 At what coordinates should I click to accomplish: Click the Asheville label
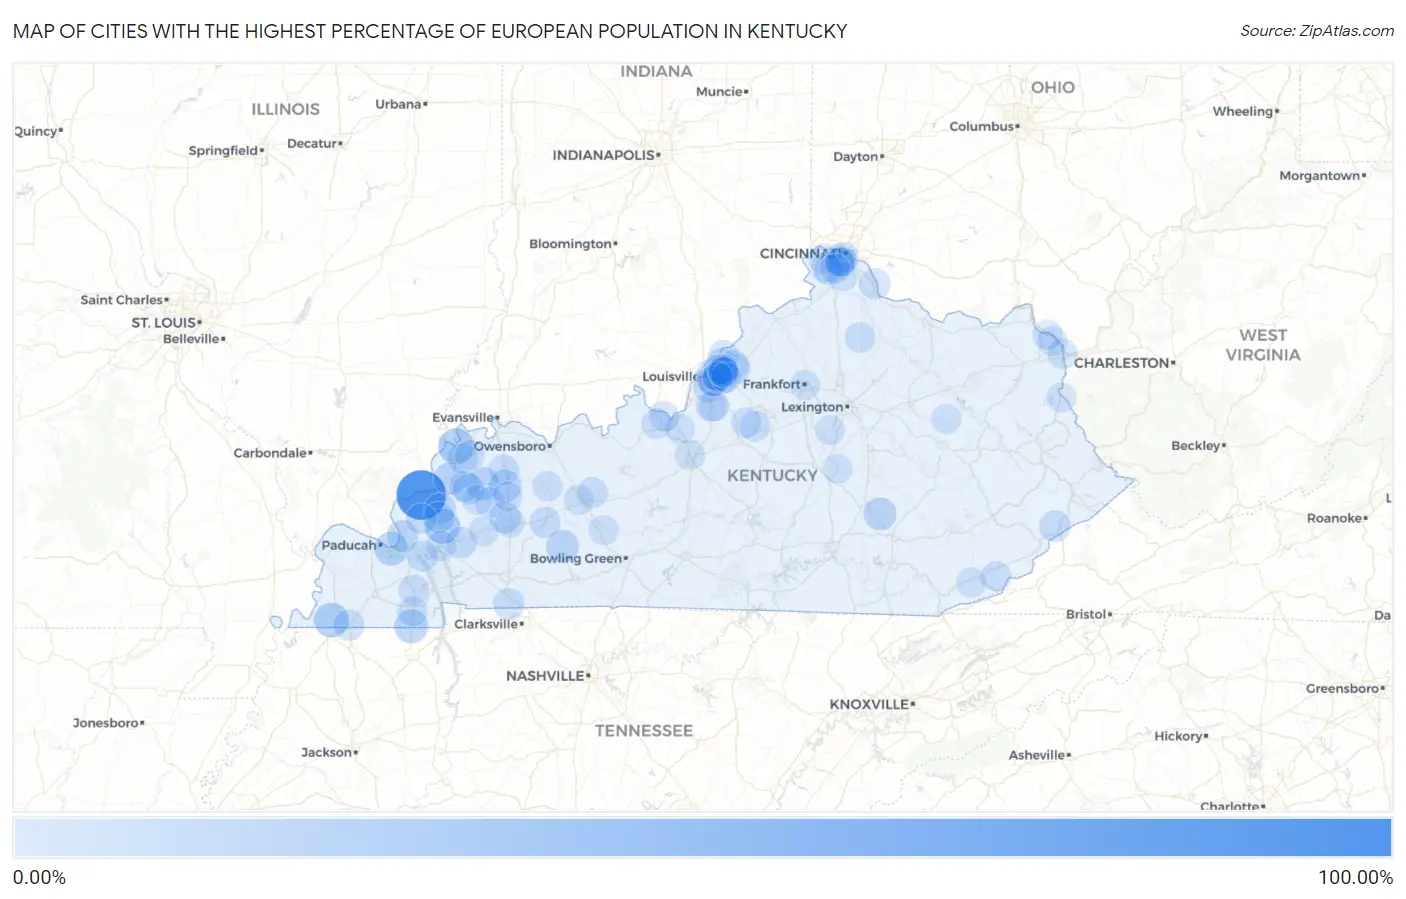pos(1037,755)
